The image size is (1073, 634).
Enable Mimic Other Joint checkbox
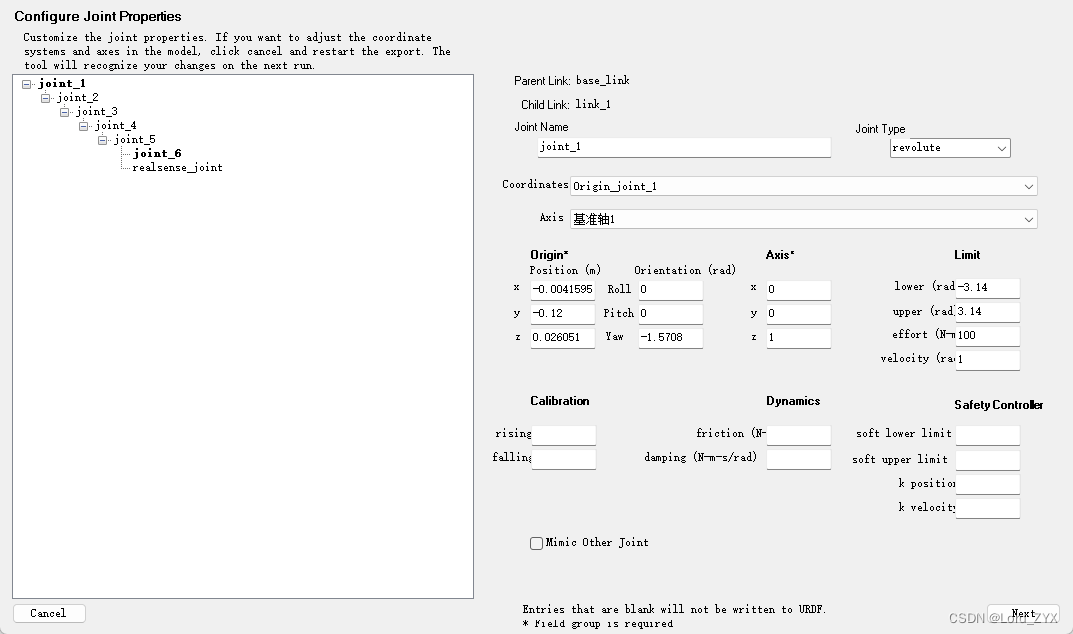pos(536,543)
